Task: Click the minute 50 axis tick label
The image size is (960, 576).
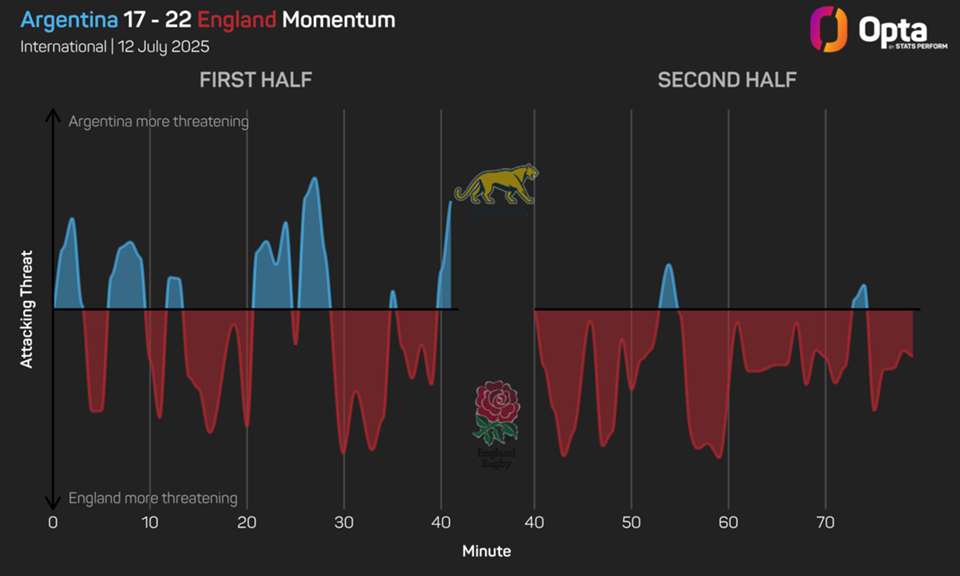Action: pos(631,522)
